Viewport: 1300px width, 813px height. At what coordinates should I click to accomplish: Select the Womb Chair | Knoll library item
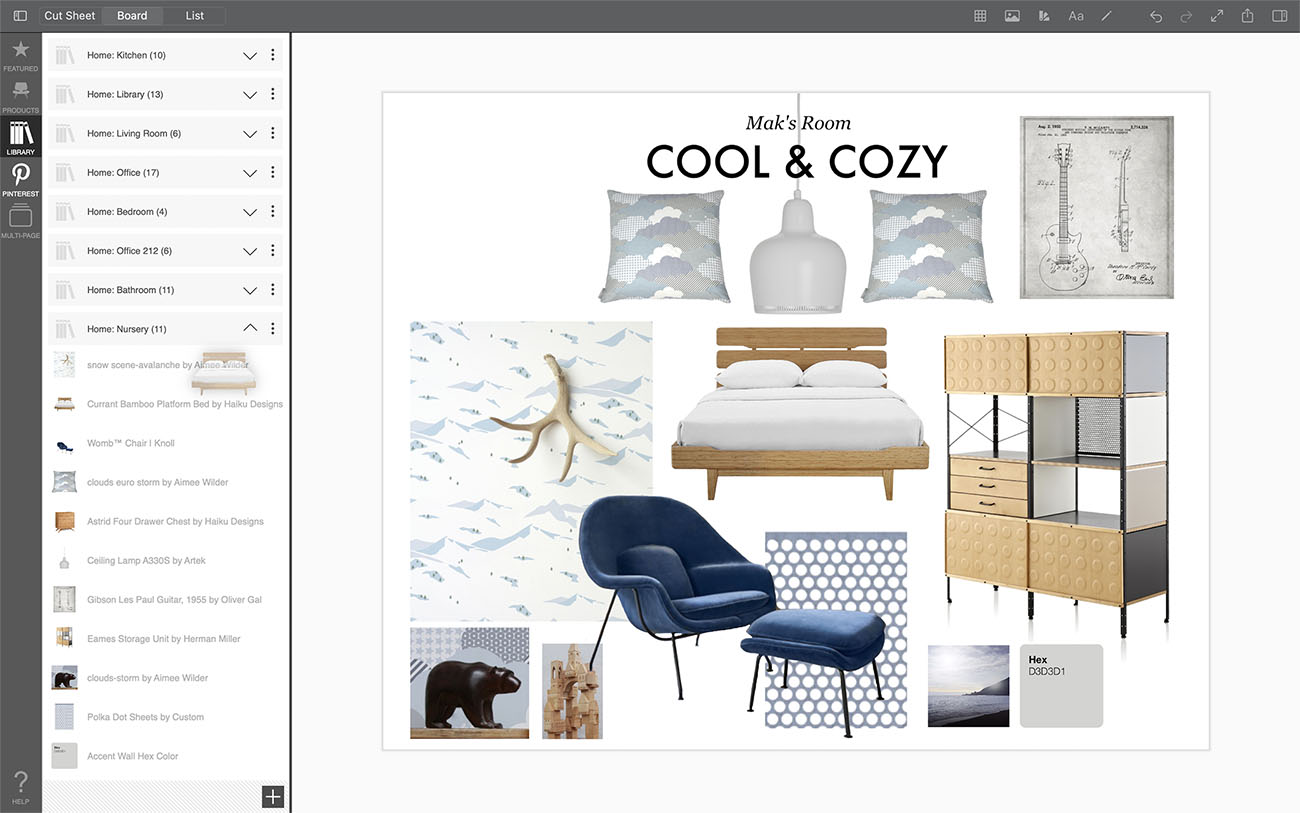[130, 444]
